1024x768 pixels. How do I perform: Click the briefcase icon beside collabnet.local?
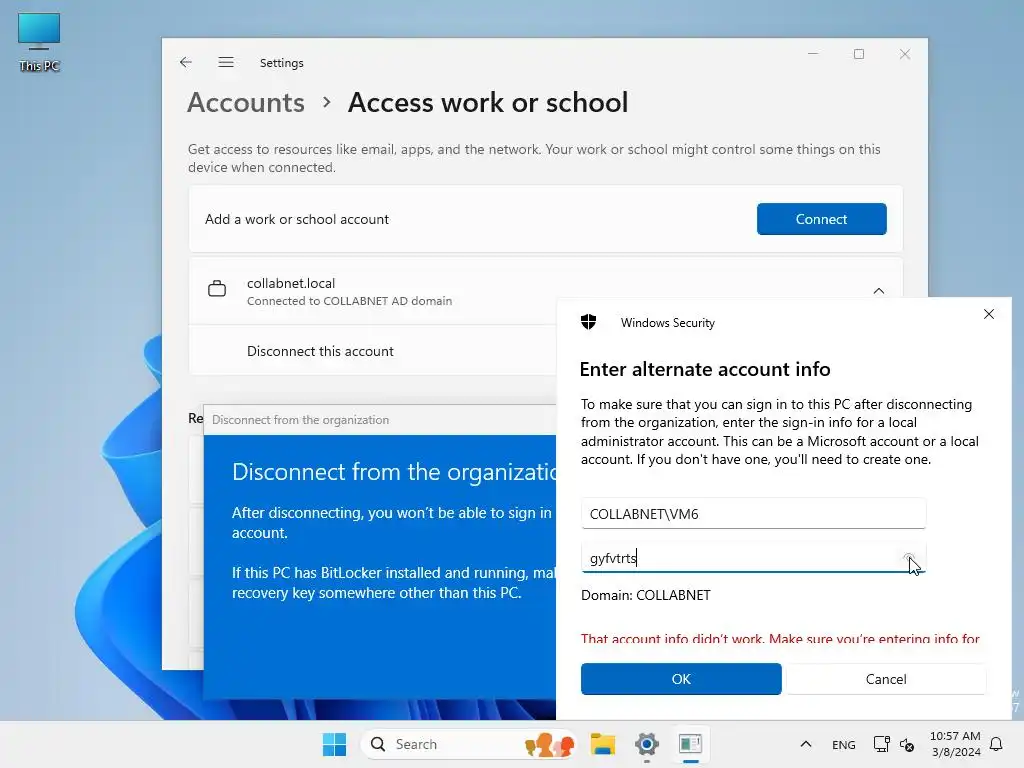(x=217, y=289)
